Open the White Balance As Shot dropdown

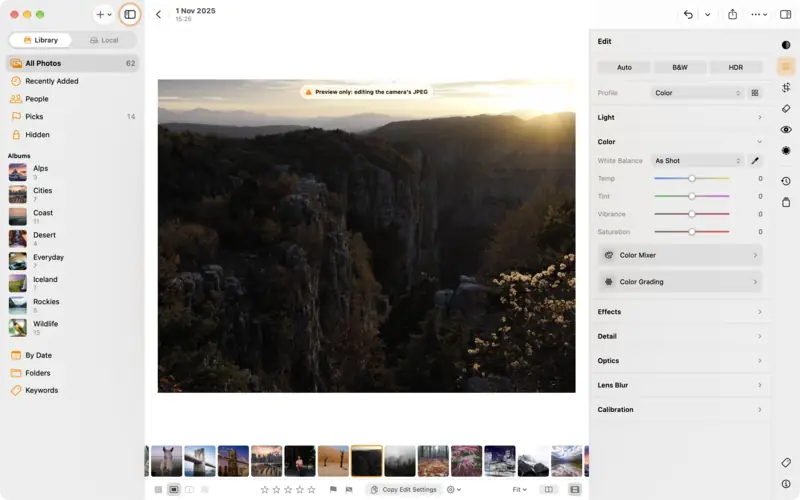(697, 161)
